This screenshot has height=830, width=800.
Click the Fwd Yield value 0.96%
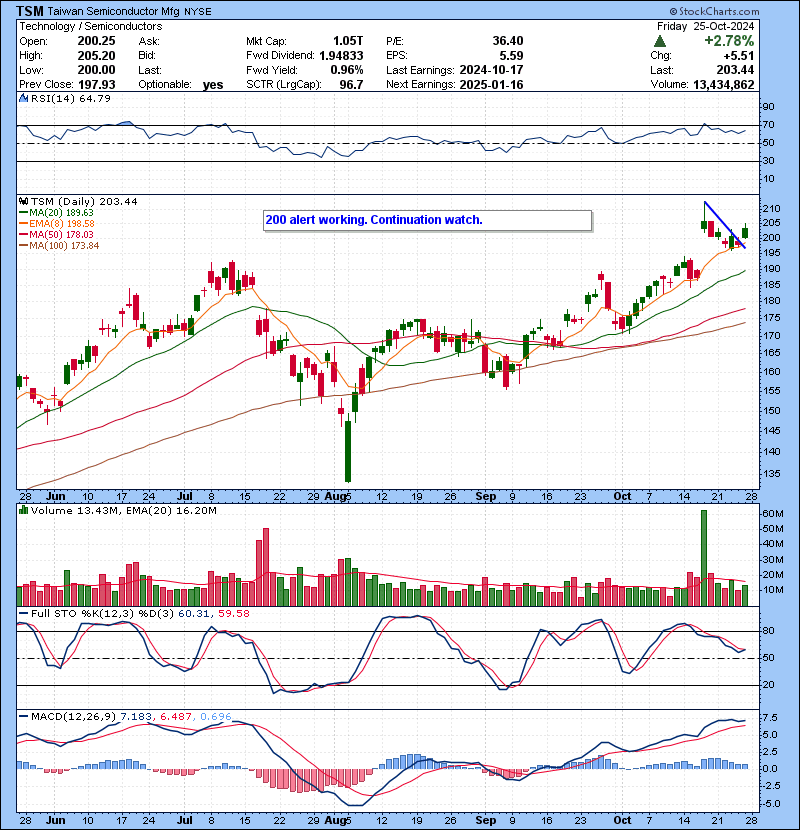coord(347,70)
